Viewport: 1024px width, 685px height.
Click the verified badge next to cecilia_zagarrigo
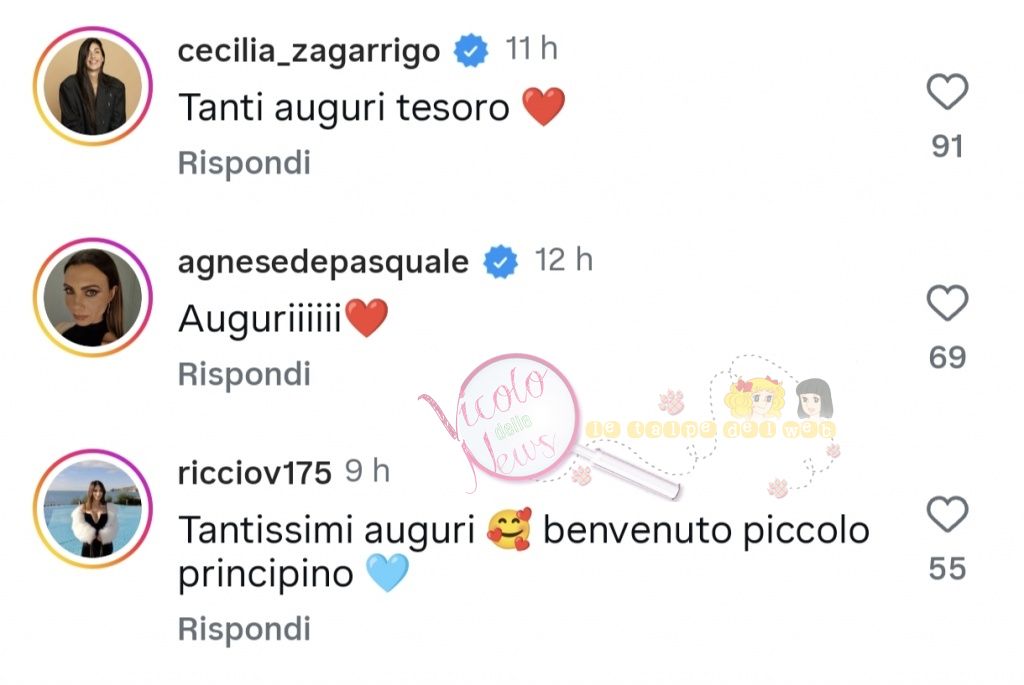(x=472, y=51)
